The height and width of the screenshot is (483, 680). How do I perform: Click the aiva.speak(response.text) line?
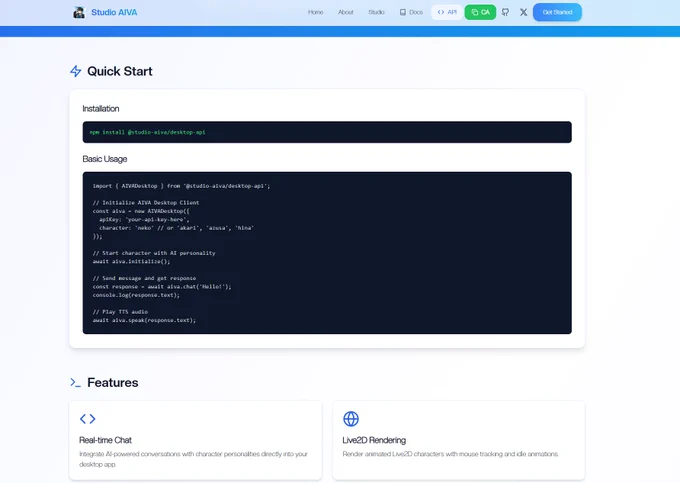tap(144, 320)
